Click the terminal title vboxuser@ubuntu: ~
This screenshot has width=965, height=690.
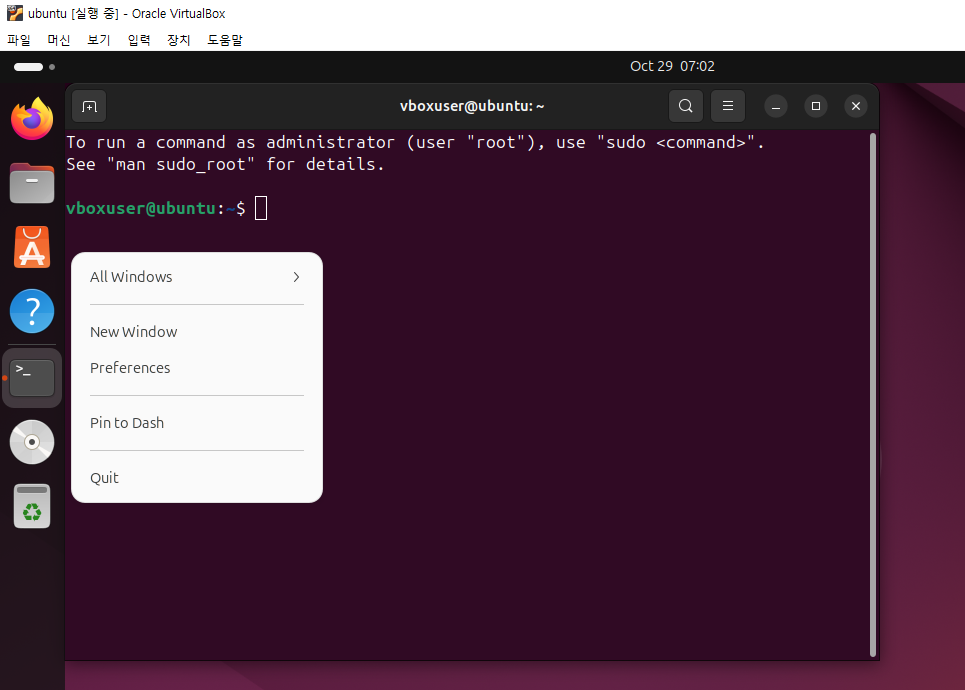tap(472, 106)
